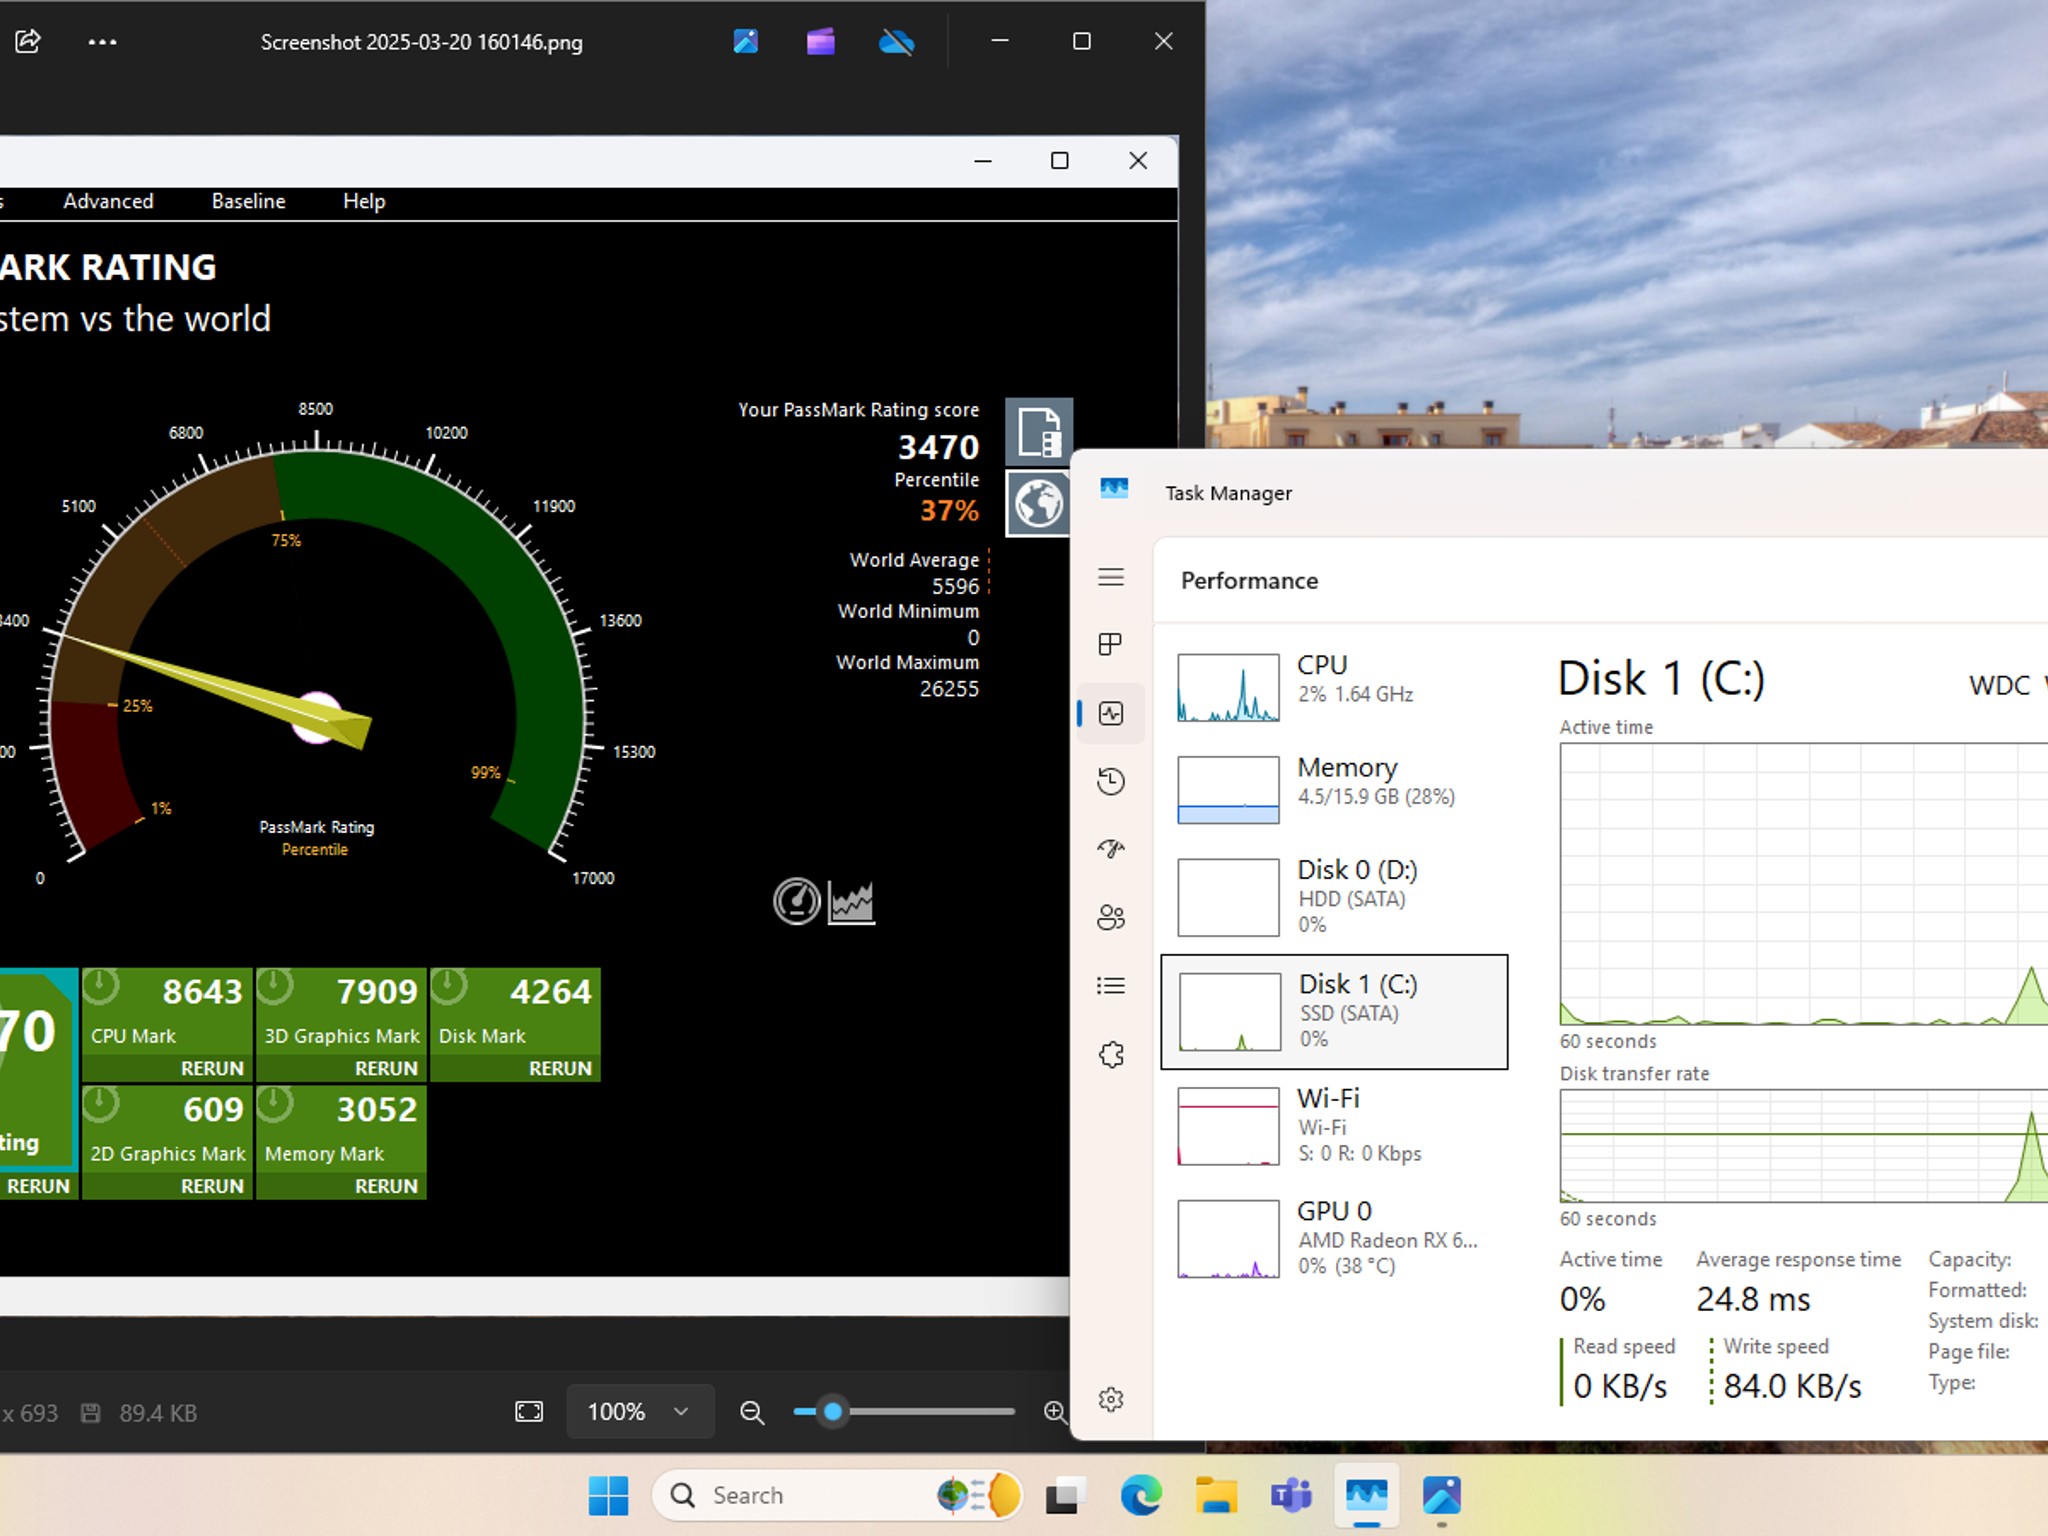
Task: Select Wi-Fi performance item
Action: click(x=1334, y=1126)
